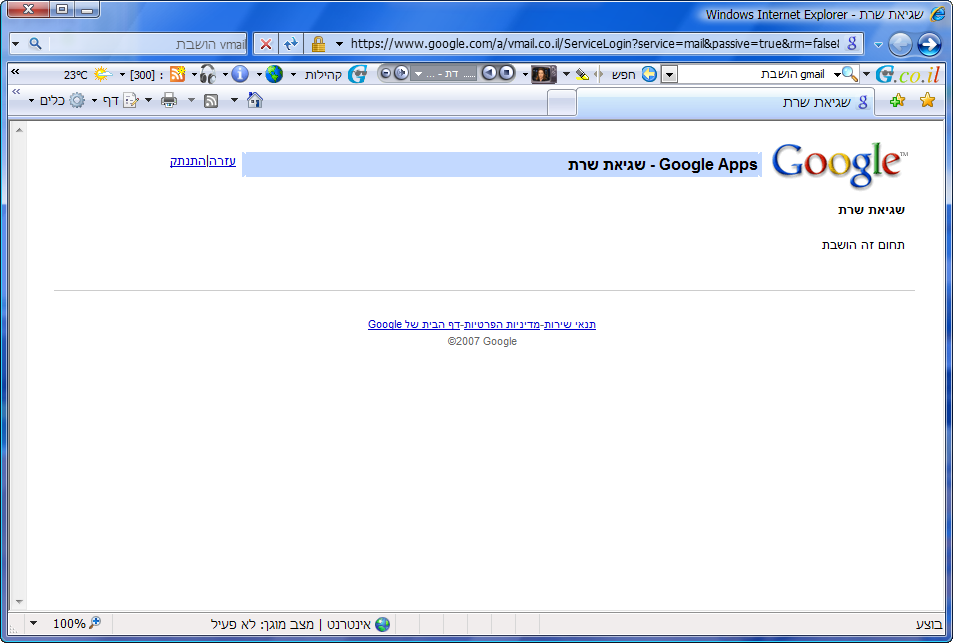Open the 'דף הבית של Google' link

(x=414, y=324)
